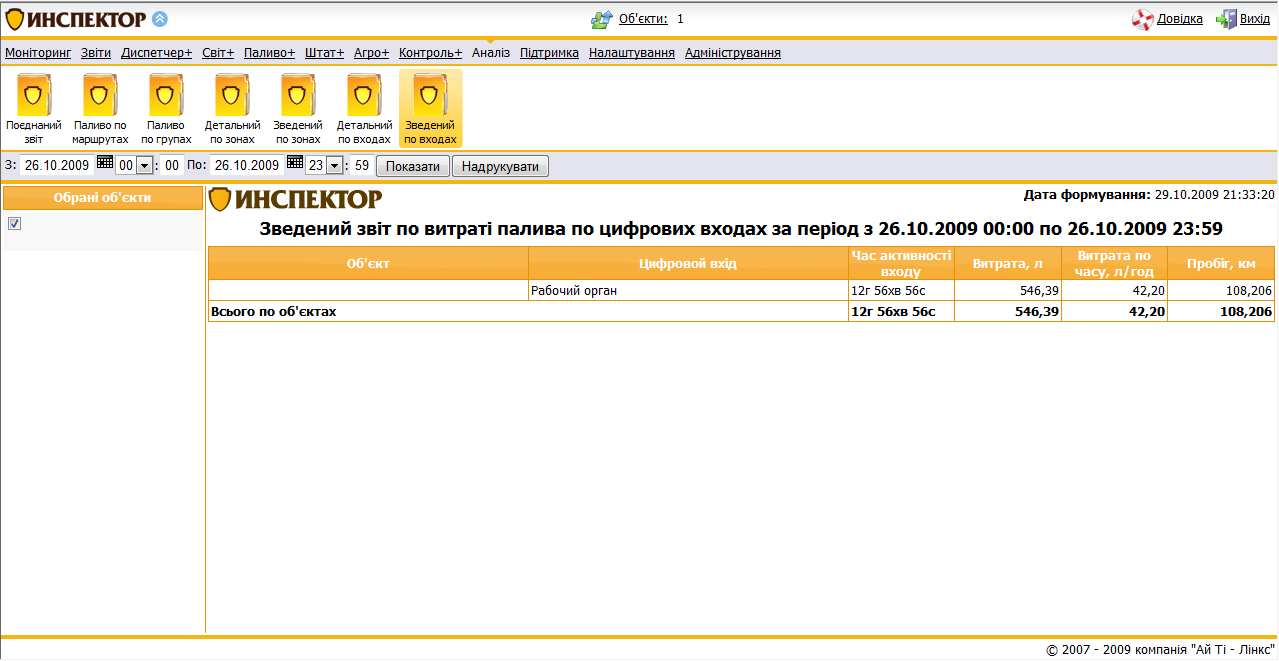The image size is (1279, 661).
Task: Click the Витрата, л column header
Action: [x=1008, y=263]
